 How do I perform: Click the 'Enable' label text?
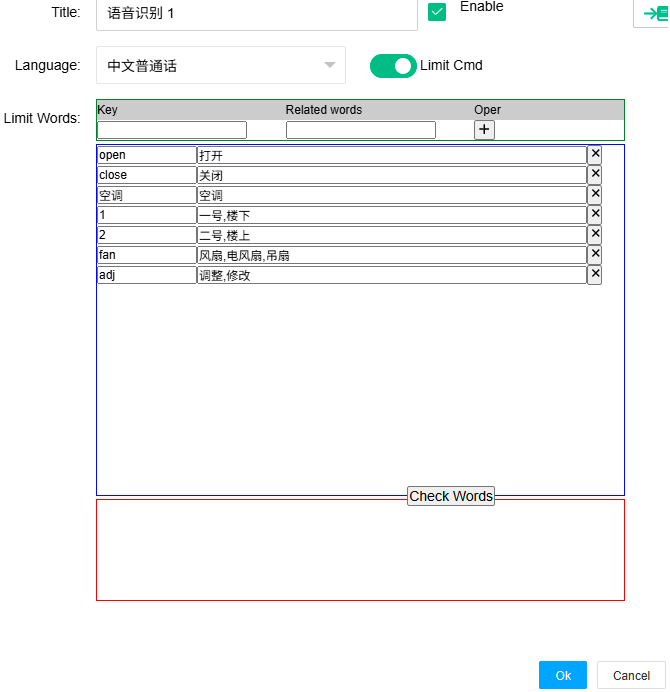[x=482, y=7]
